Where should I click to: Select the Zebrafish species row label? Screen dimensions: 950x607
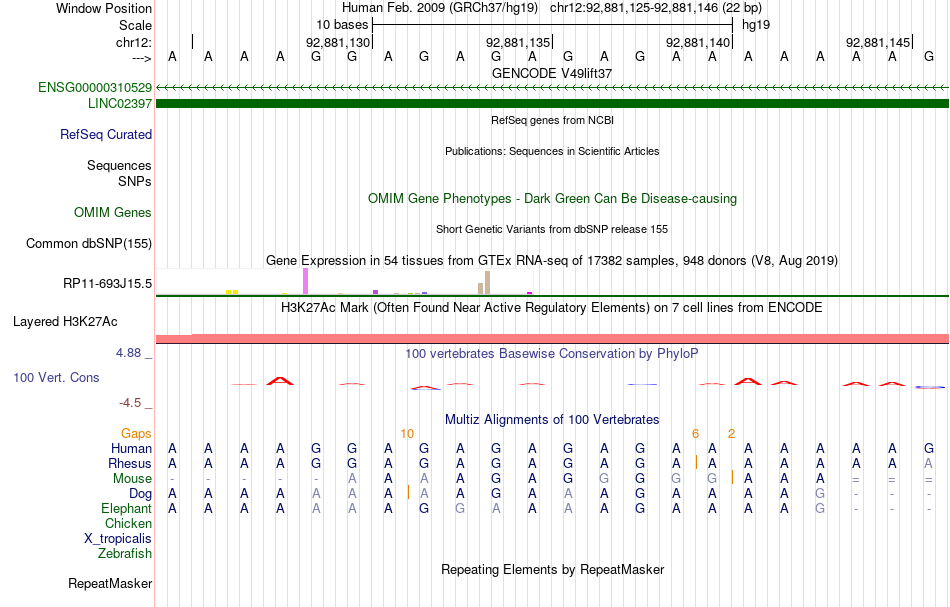125,554
